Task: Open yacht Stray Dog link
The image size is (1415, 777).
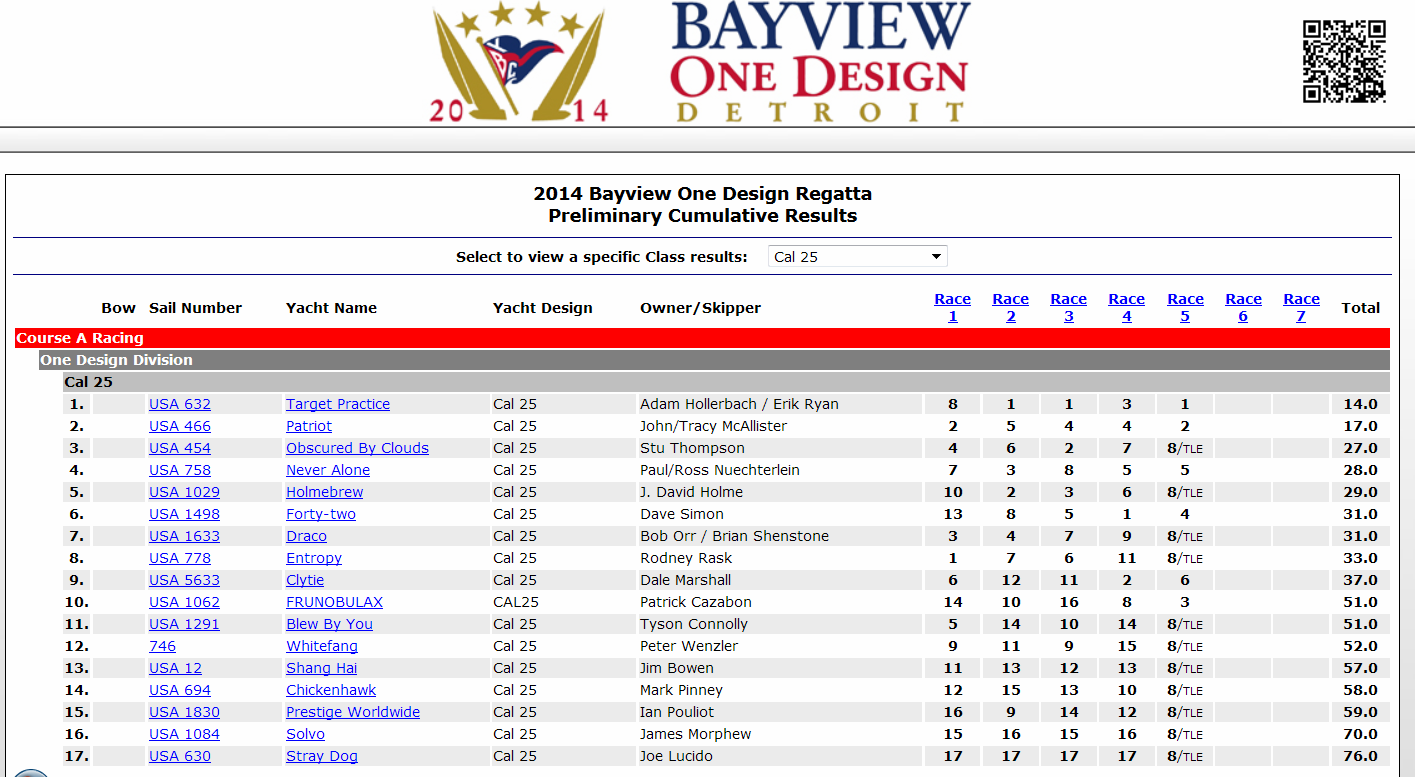Action: [322, 756]
